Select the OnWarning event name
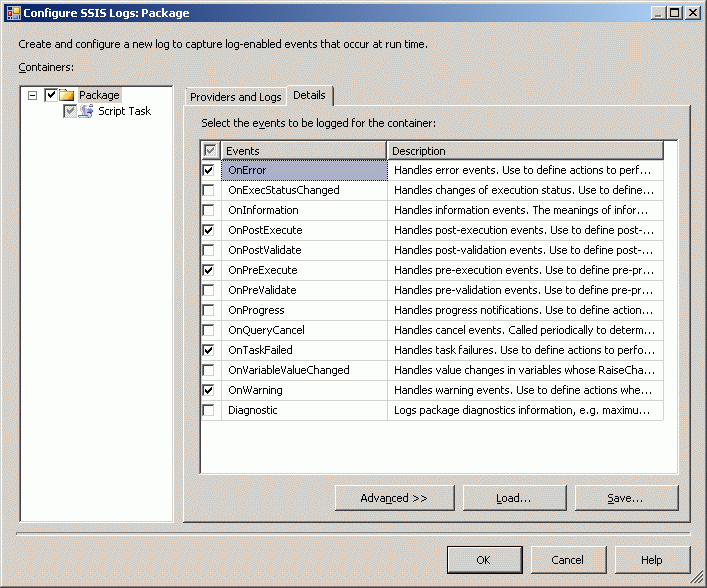 (x=255, y=390)
